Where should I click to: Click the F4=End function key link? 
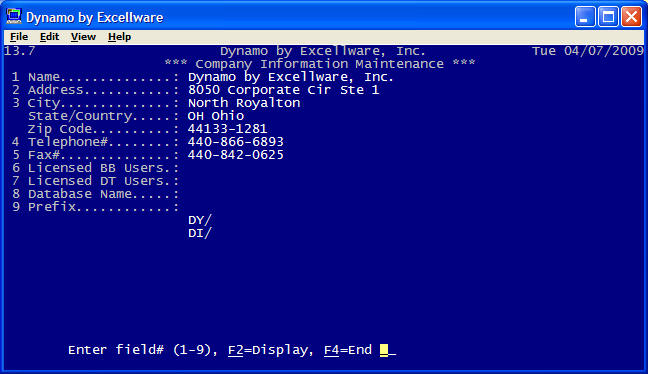pos(348,350)
